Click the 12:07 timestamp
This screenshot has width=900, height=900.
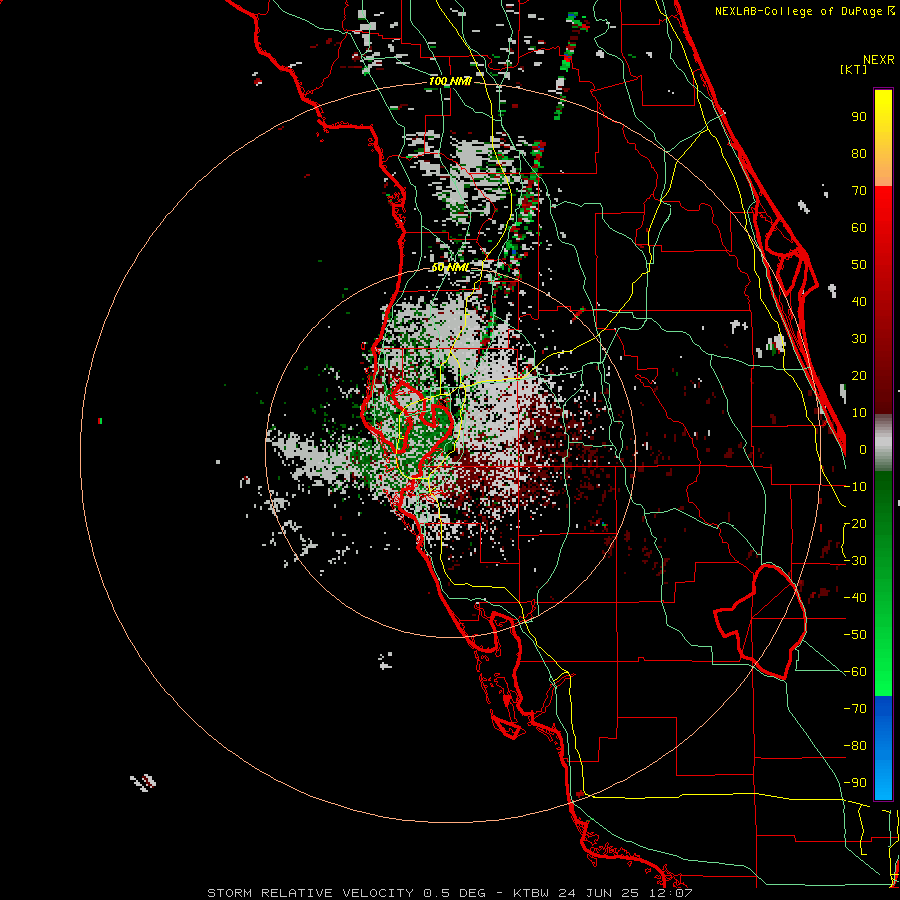(673, 893)
